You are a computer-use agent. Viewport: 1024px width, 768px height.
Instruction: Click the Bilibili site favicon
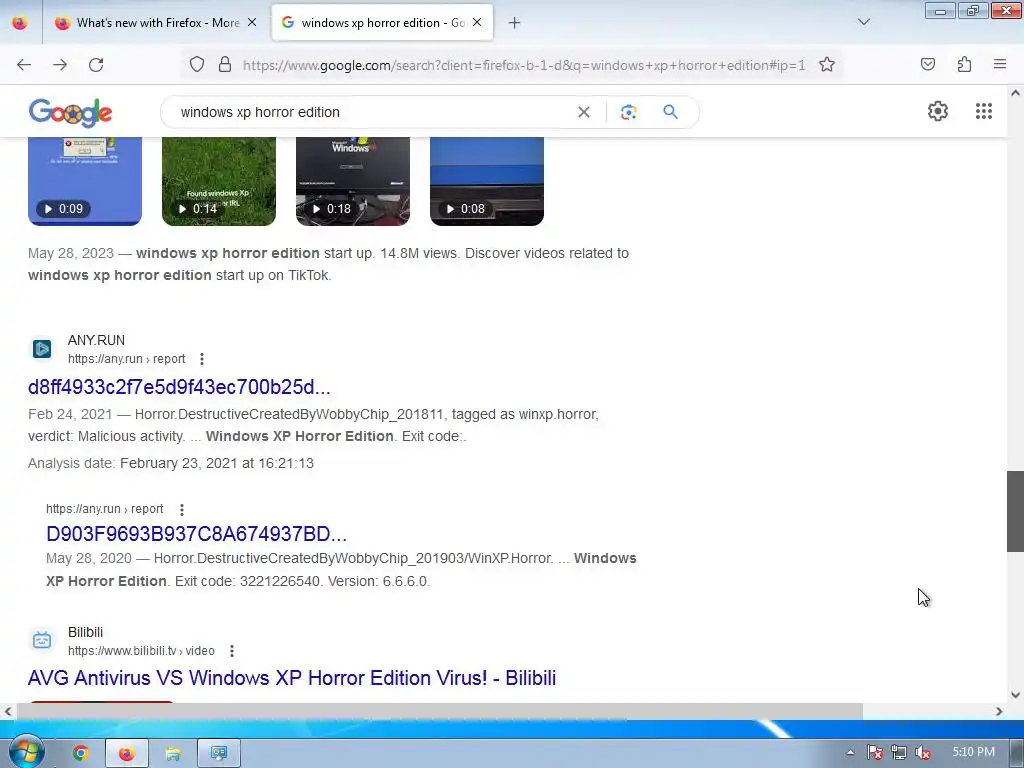coord(42,640)
